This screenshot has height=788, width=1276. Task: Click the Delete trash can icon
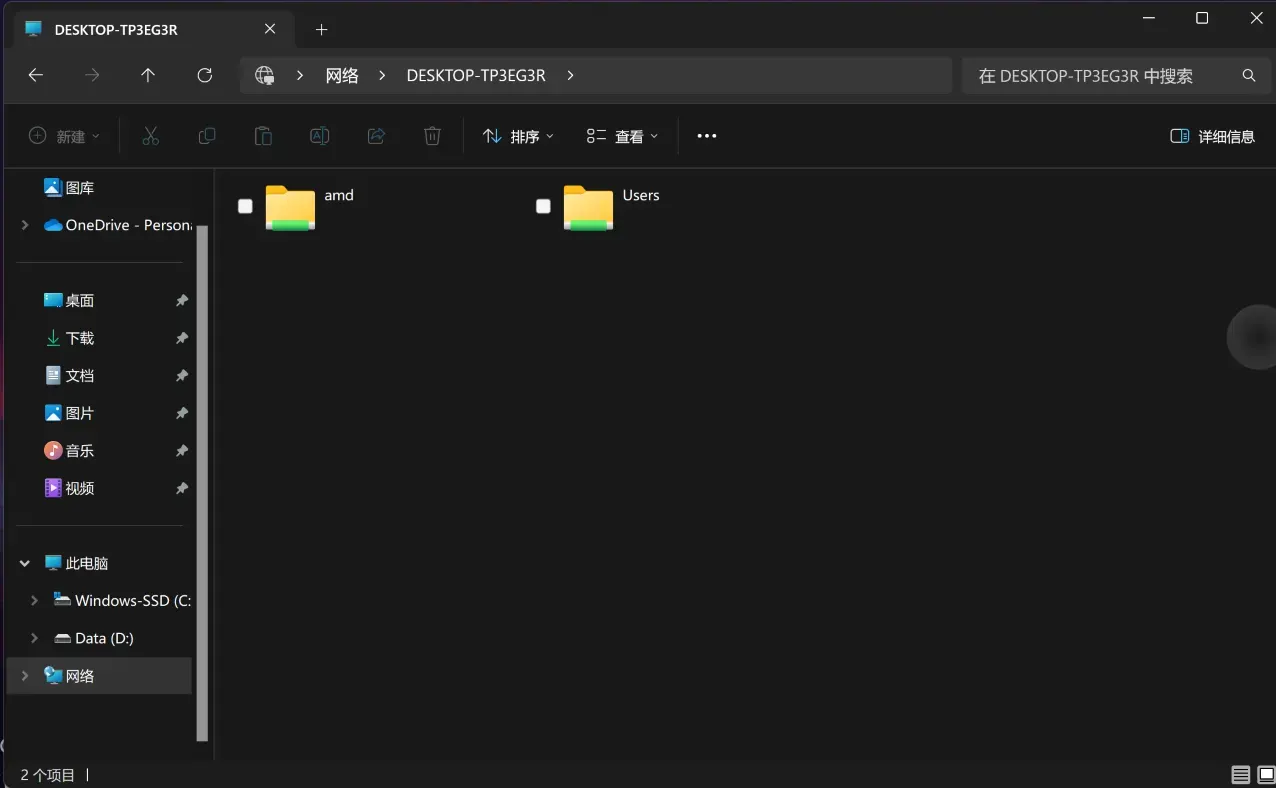(x=432, y=136)
